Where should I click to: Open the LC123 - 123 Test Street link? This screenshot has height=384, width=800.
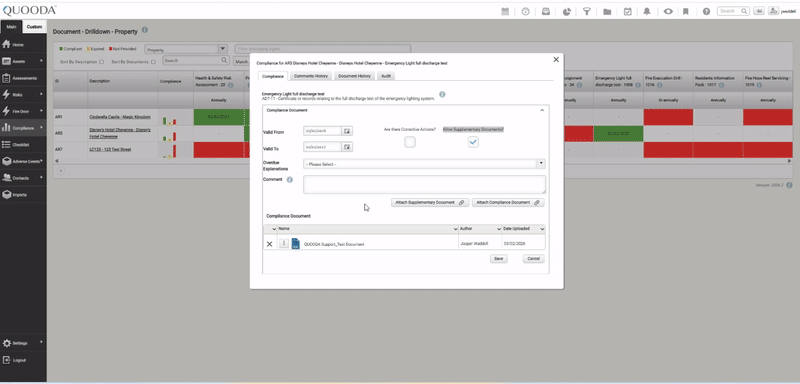pos(110,149)
